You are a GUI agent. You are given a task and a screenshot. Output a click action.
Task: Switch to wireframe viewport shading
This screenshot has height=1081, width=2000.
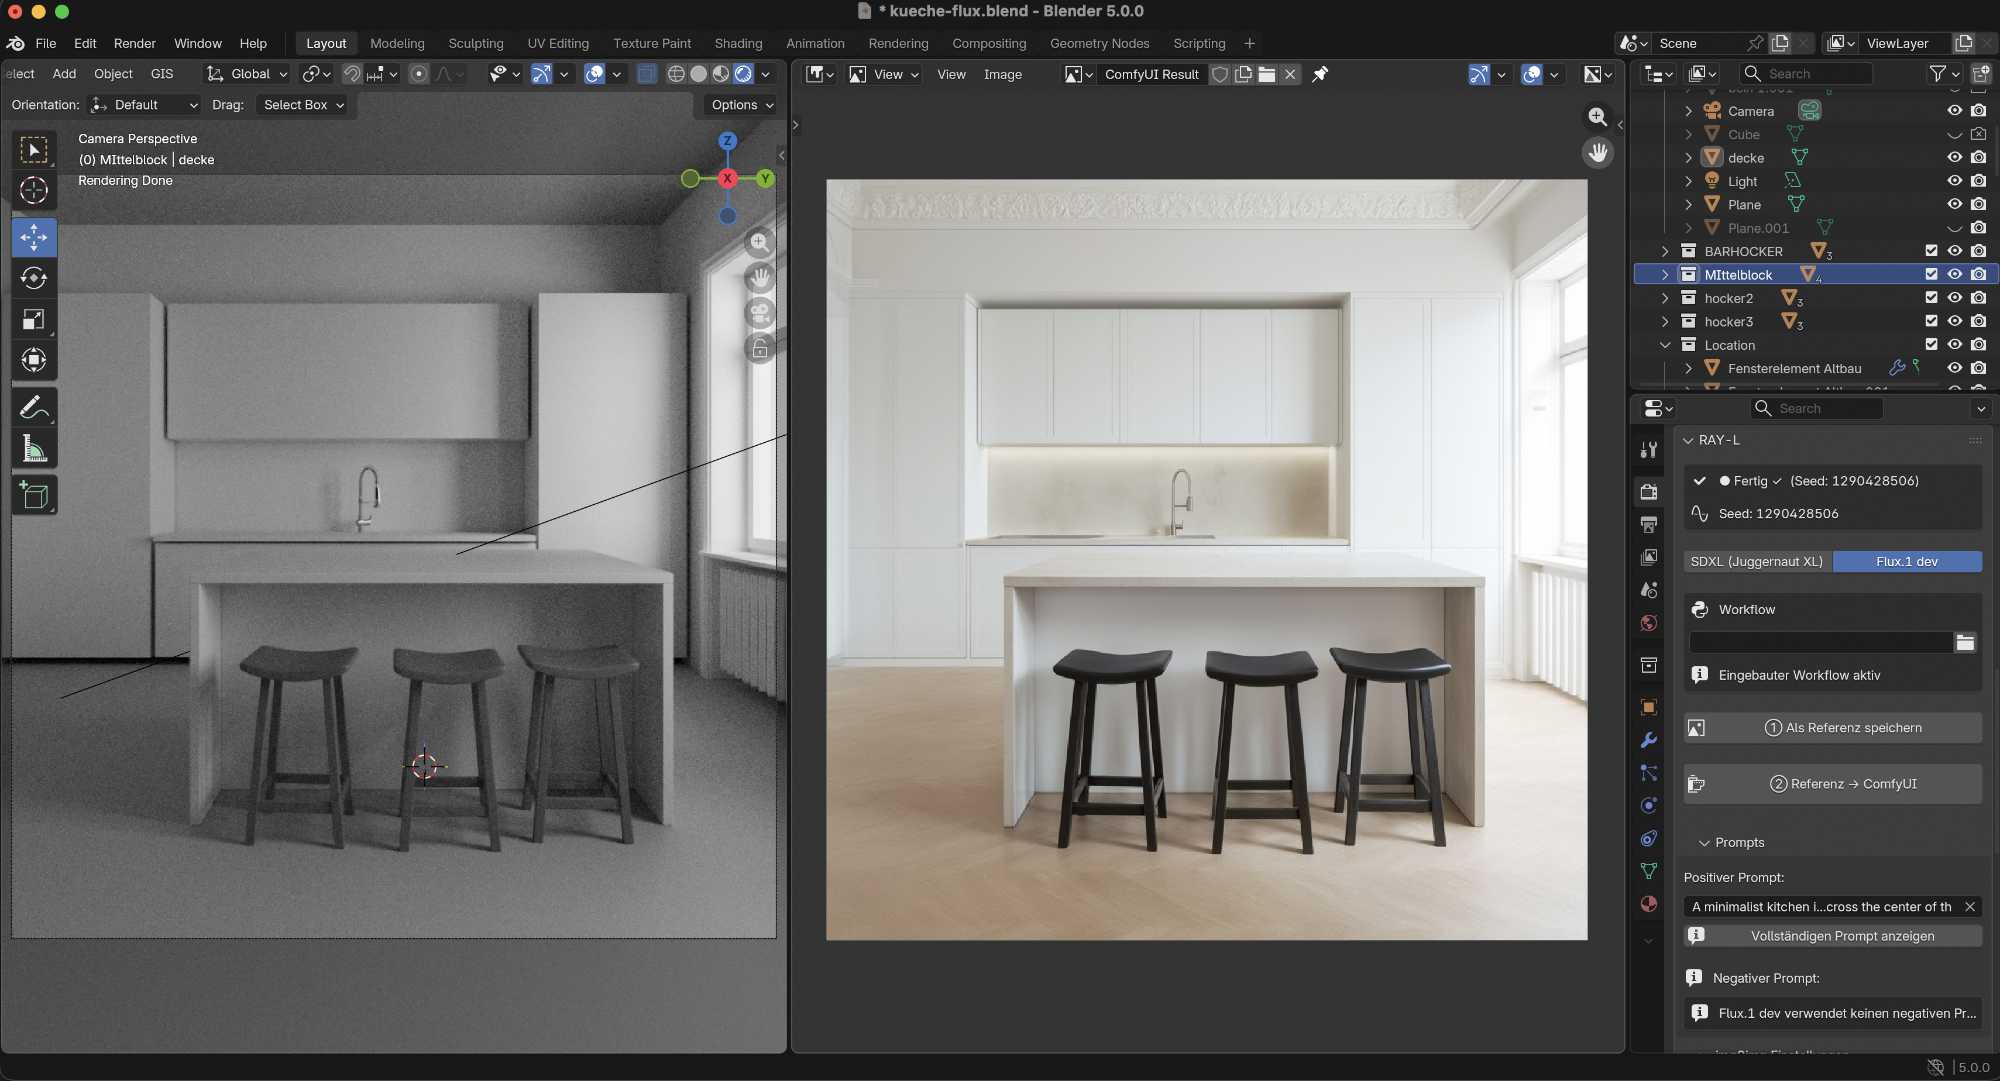click(x=676, y=74)
